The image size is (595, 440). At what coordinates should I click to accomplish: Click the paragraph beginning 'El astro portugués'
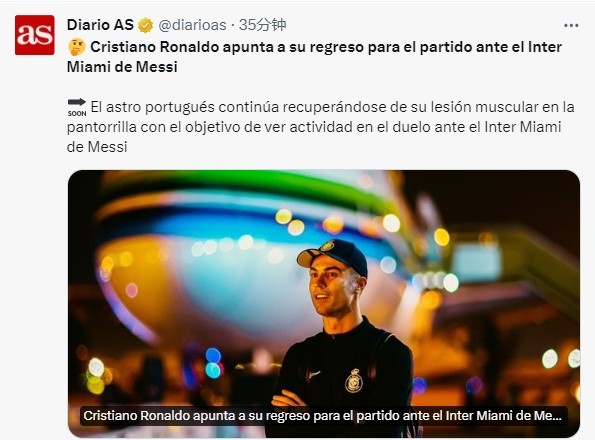coord(321,127)
